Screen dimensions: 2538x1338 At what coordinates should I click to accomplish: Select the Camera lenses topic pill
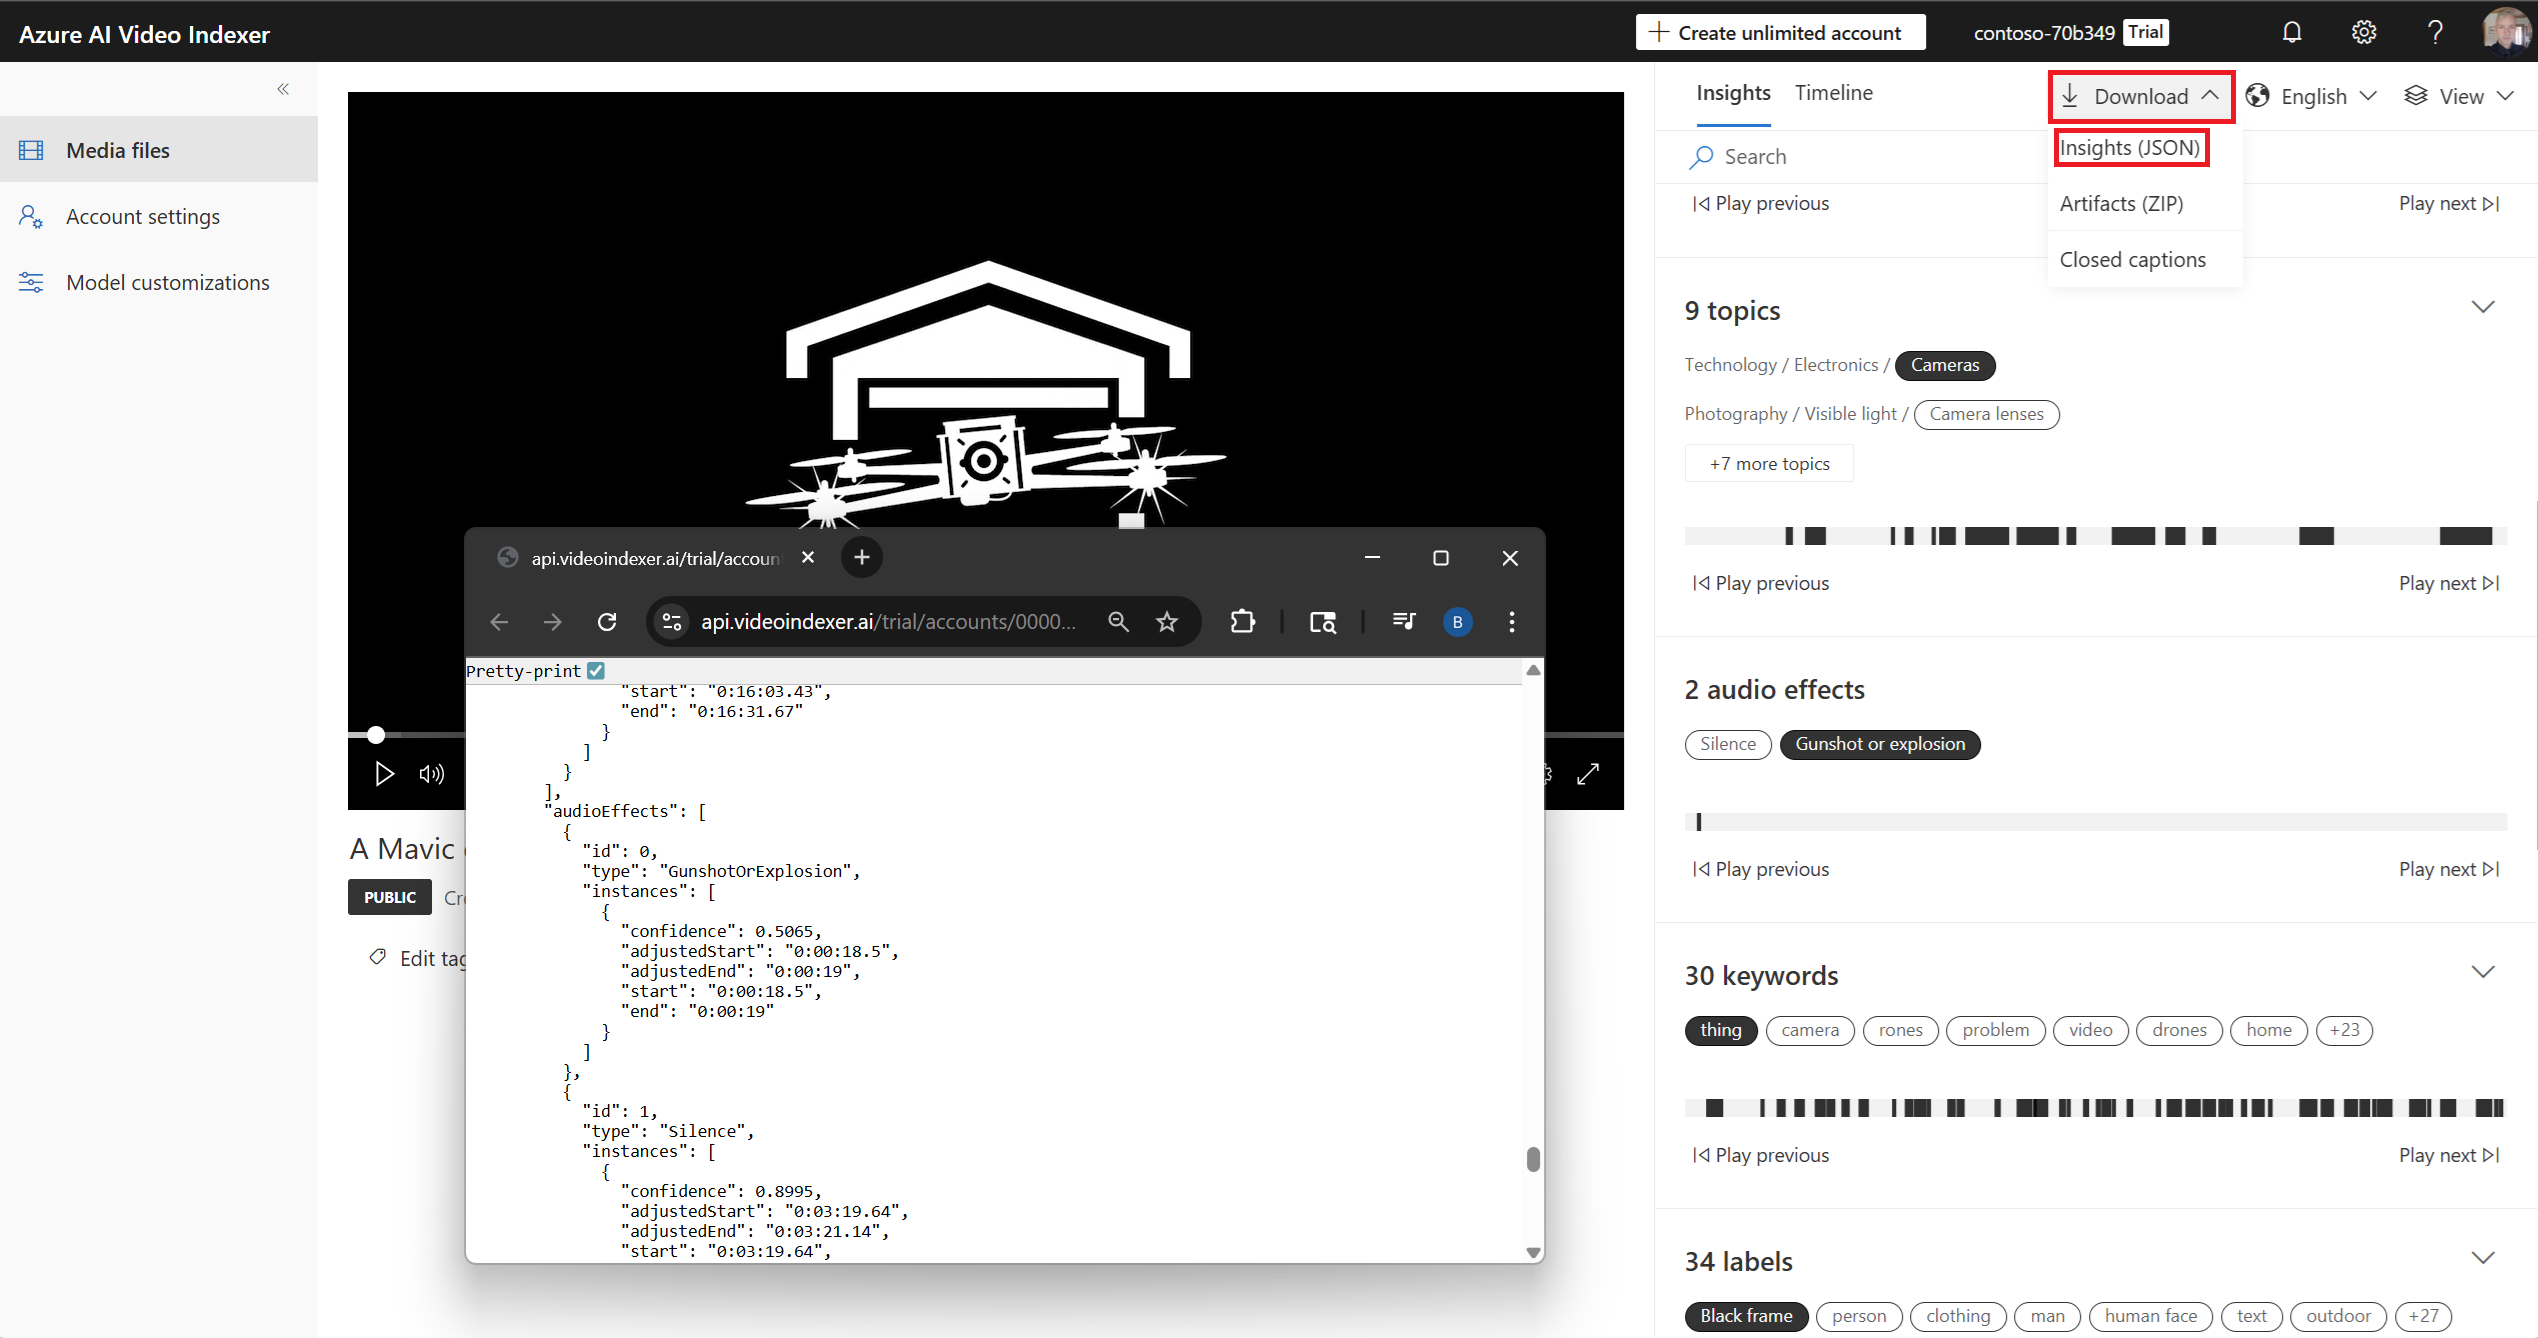(1986, 414)
